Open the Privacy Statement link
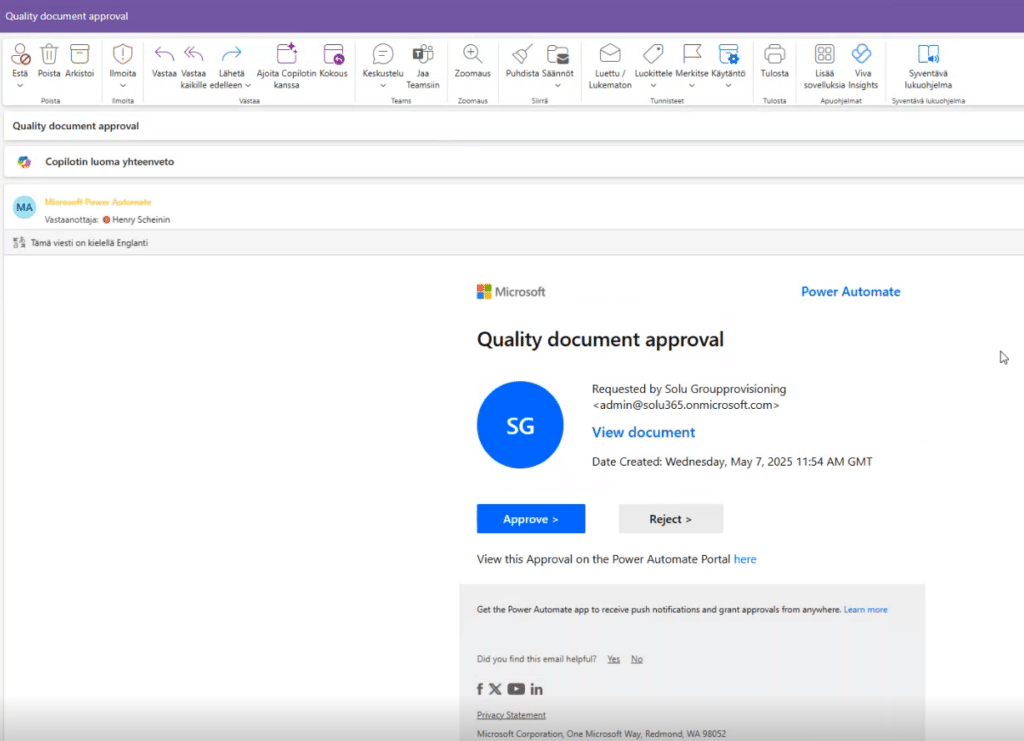The width and height of the screenshot is (1024, 741). [x=511, y=716]
